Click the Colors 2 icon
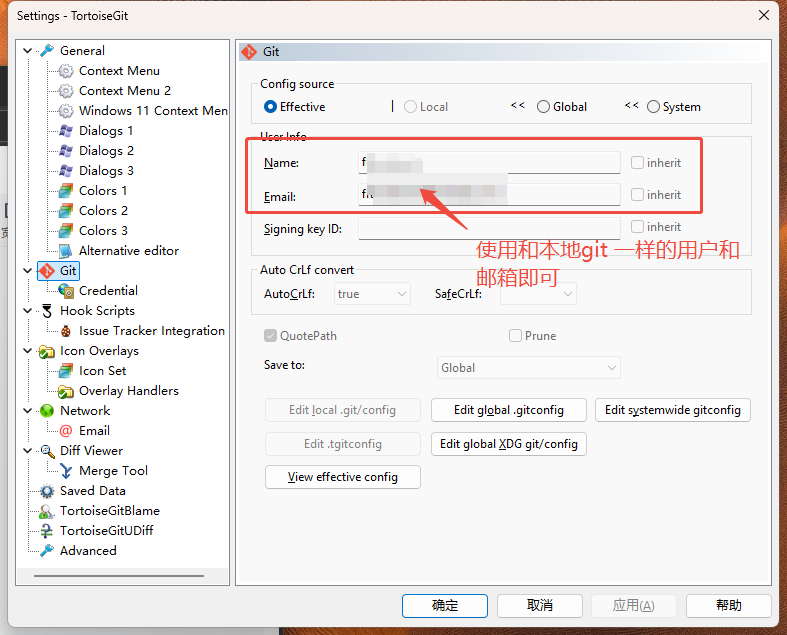The image size is (787, 635). point(66,211)
